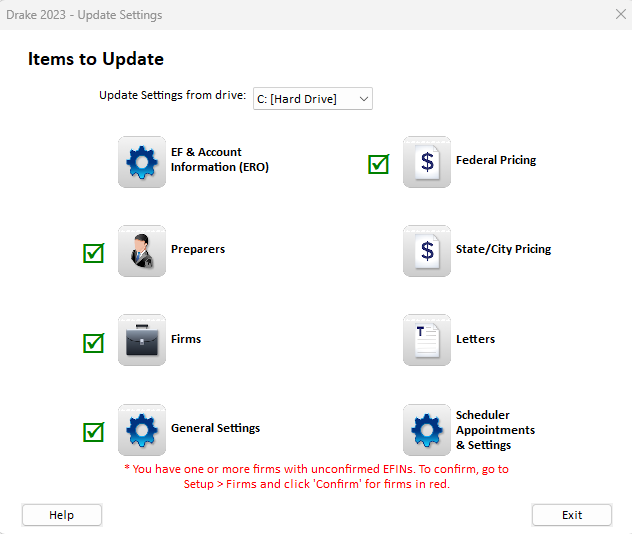
Task: Click the General Settings label text
Action: (x=215, y=428)
